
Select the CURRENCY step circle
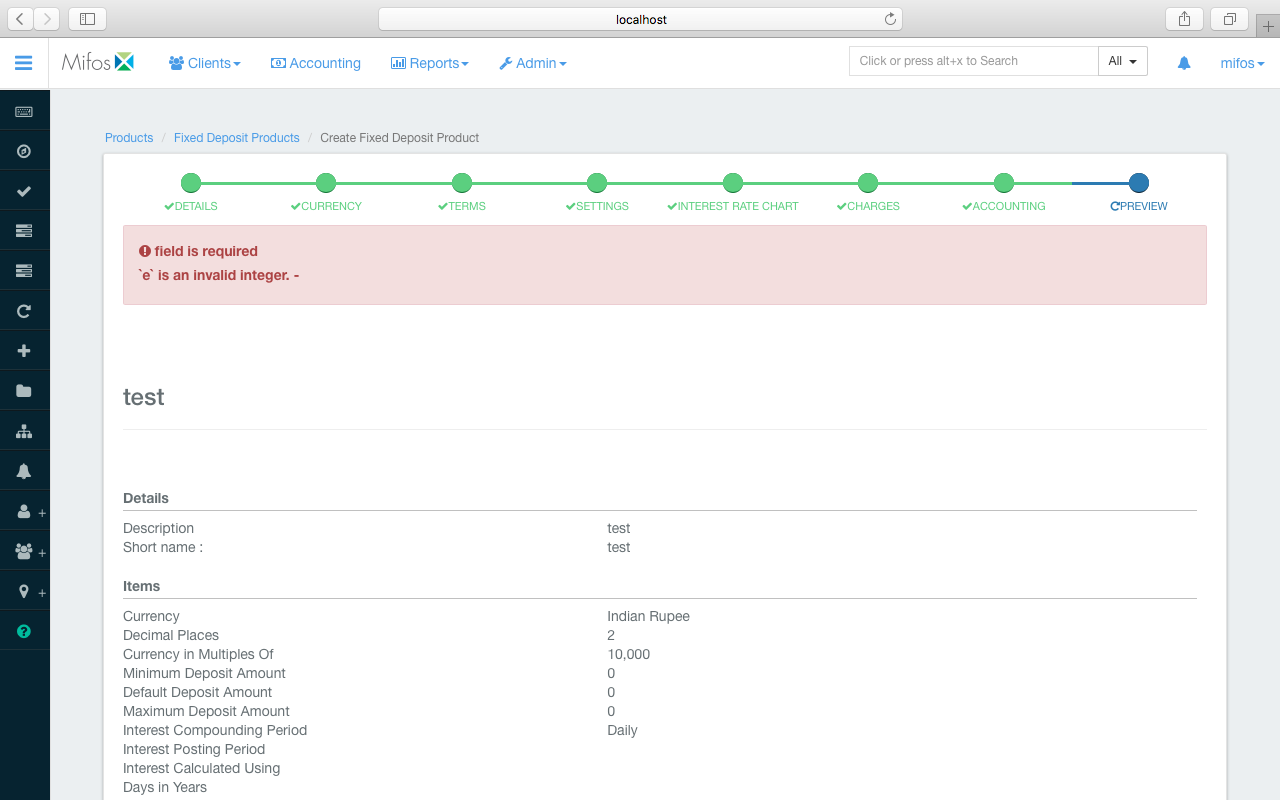coord(326,183)
